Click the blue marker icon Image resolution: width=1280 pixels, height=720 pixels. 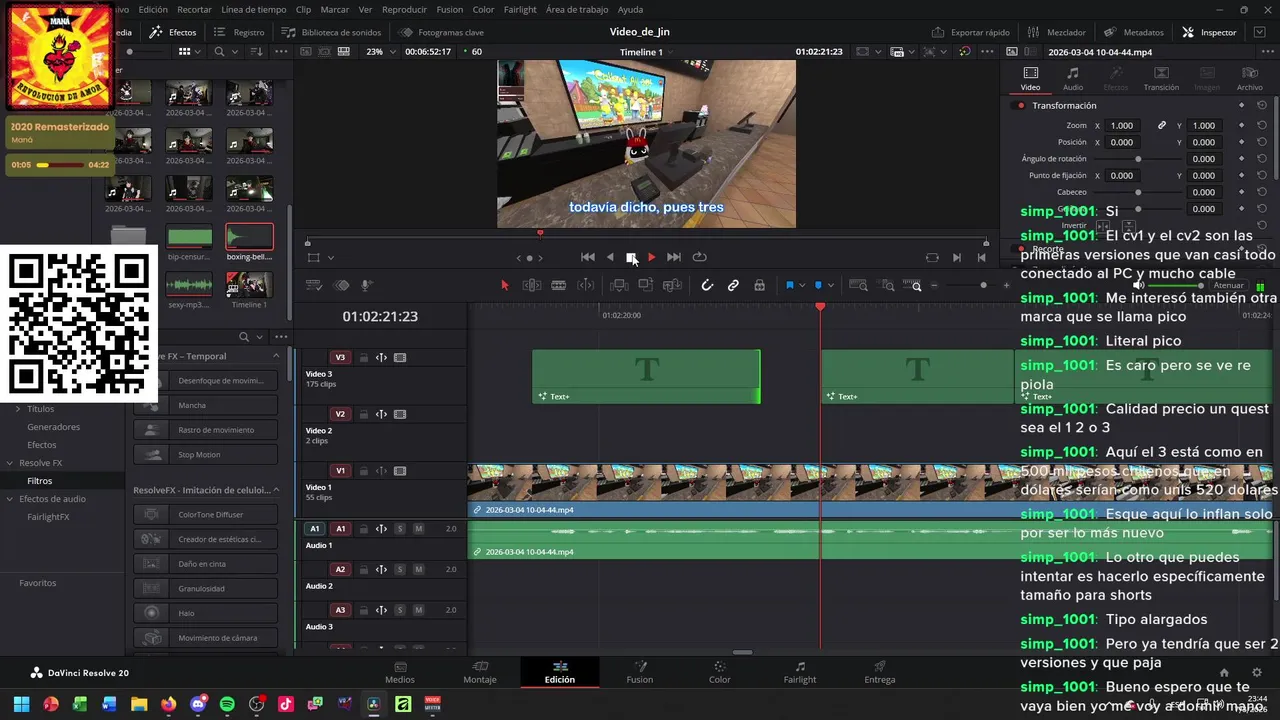(x=818, y=286)
